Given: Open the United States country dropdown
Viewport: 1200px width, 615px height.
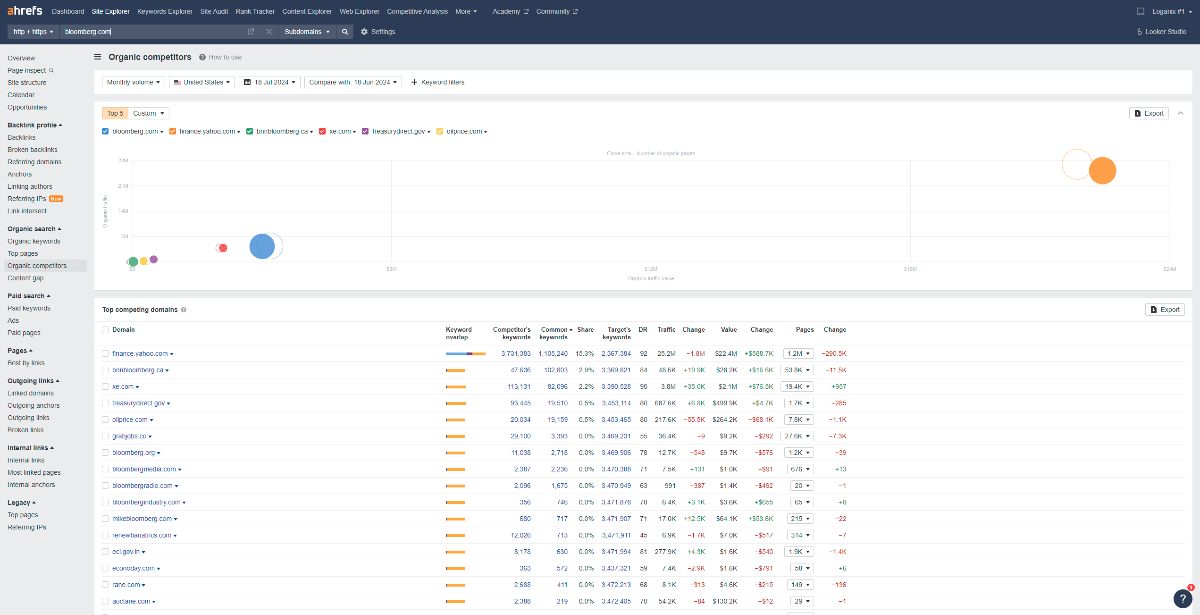Looking at the screenshot, I should [x=200, y=82].
